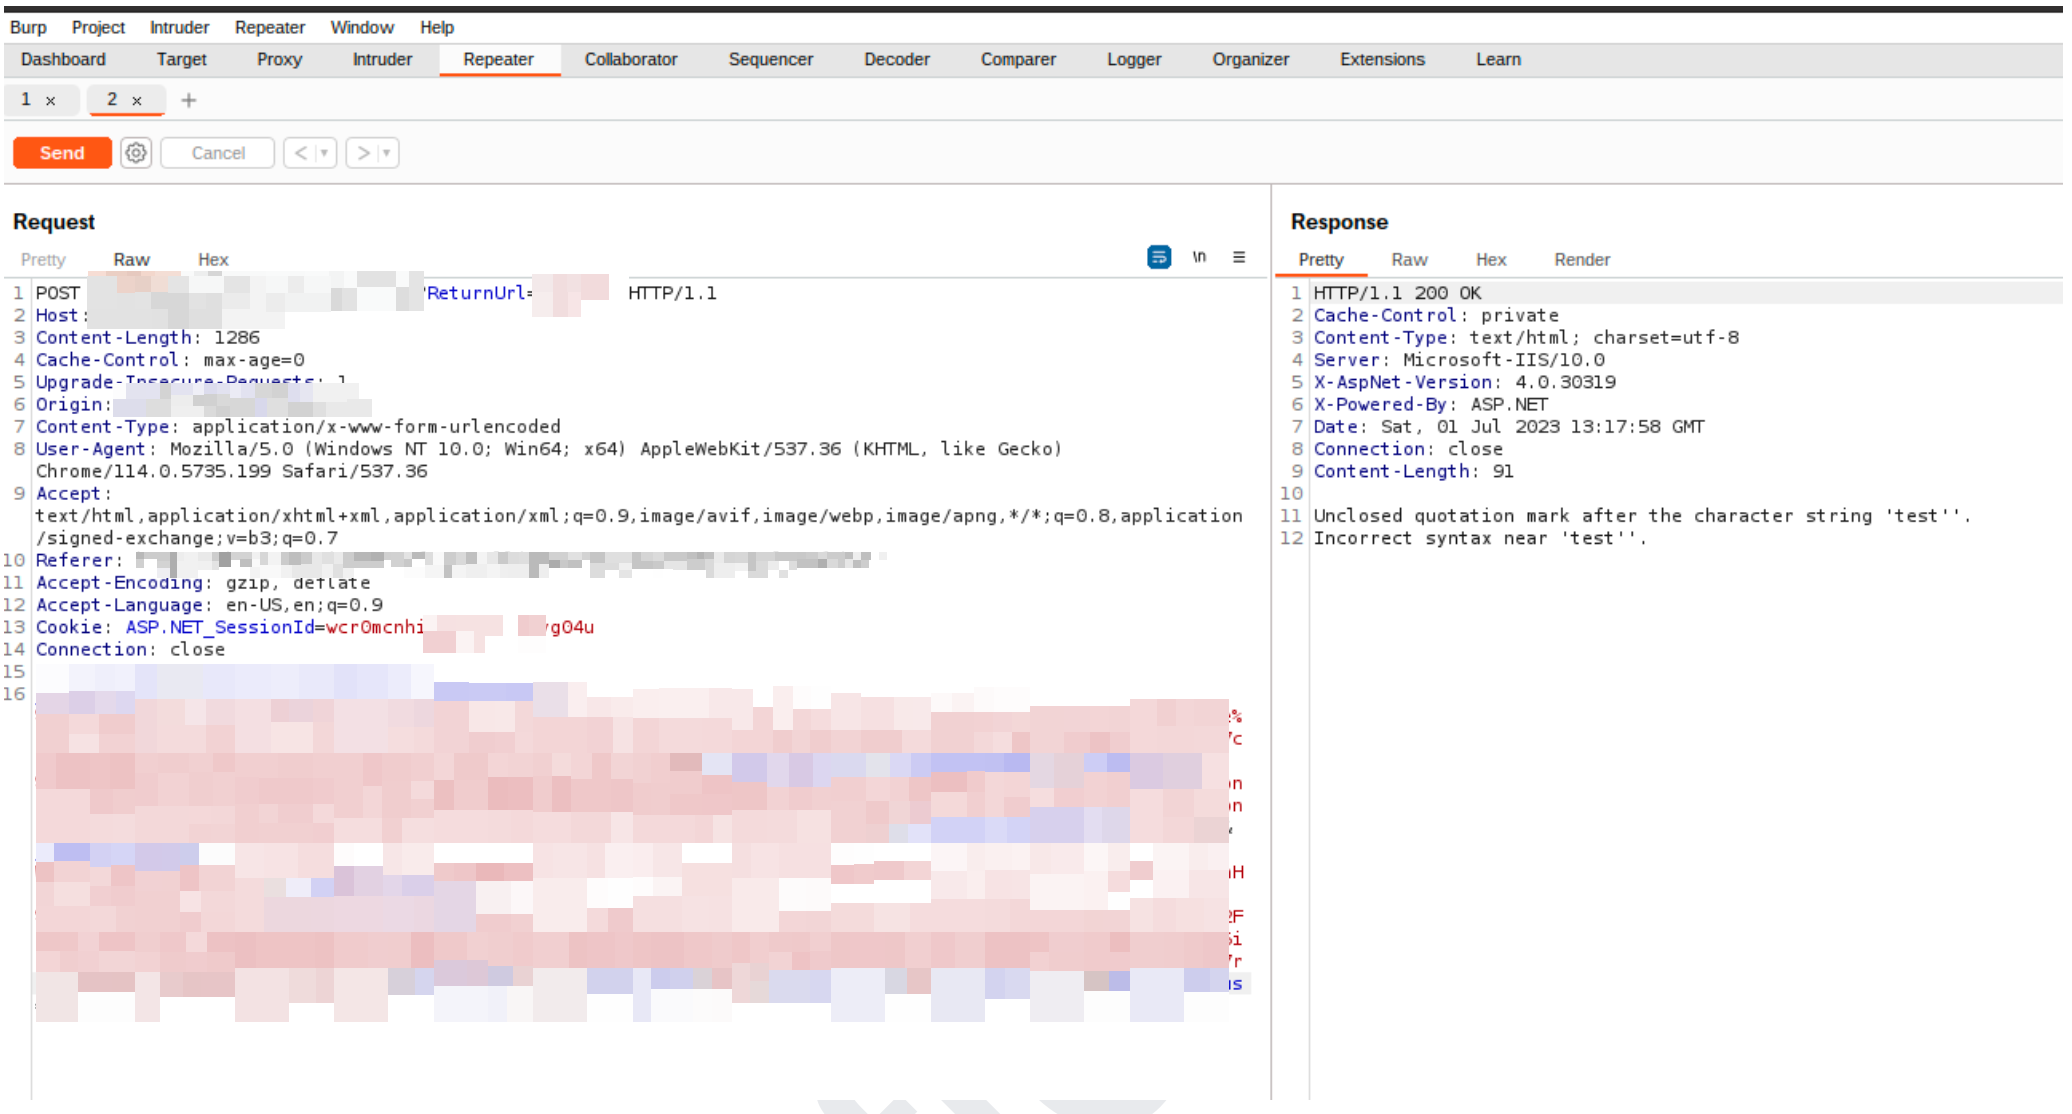
Task: Click the User-Agent header line
Action: pyautogui.click(x=549, y=459)
